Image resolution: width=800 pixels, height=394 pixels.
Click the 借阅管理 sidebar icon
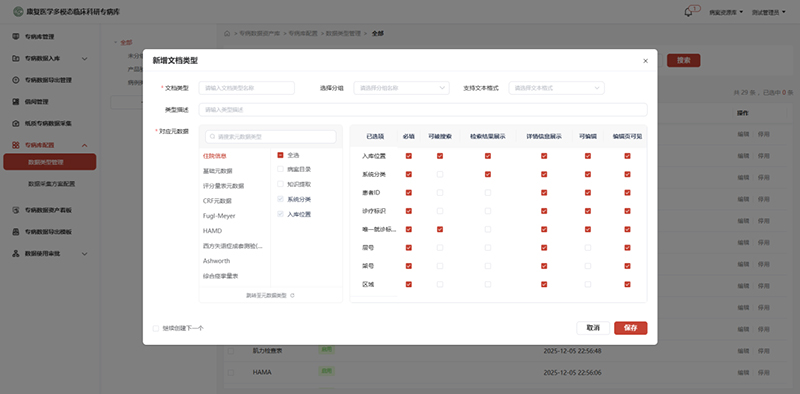tap(16, 102)
